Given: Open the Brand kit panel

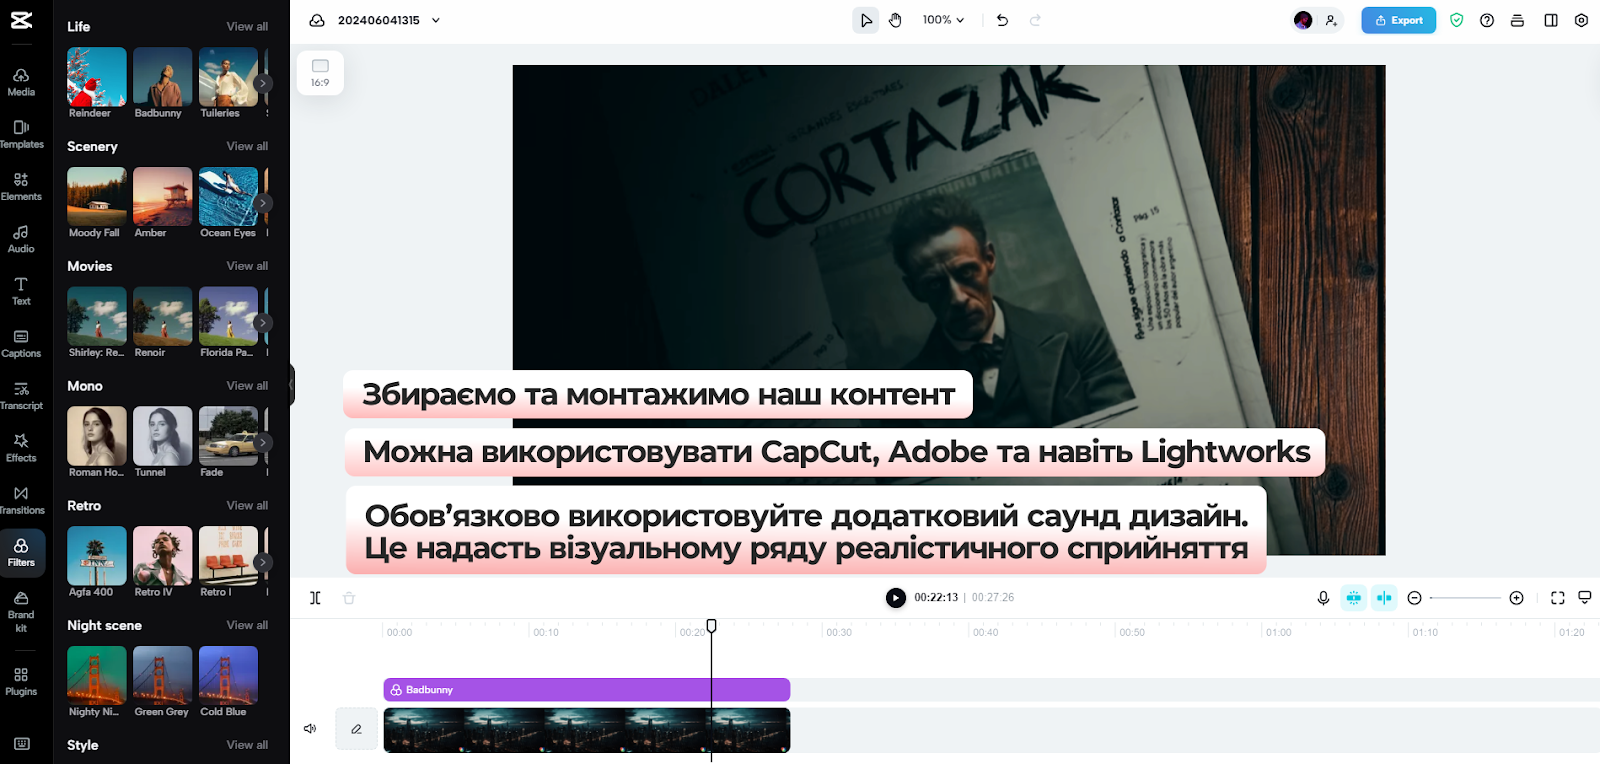Looking at the screenshot, I should coord(21,612).
